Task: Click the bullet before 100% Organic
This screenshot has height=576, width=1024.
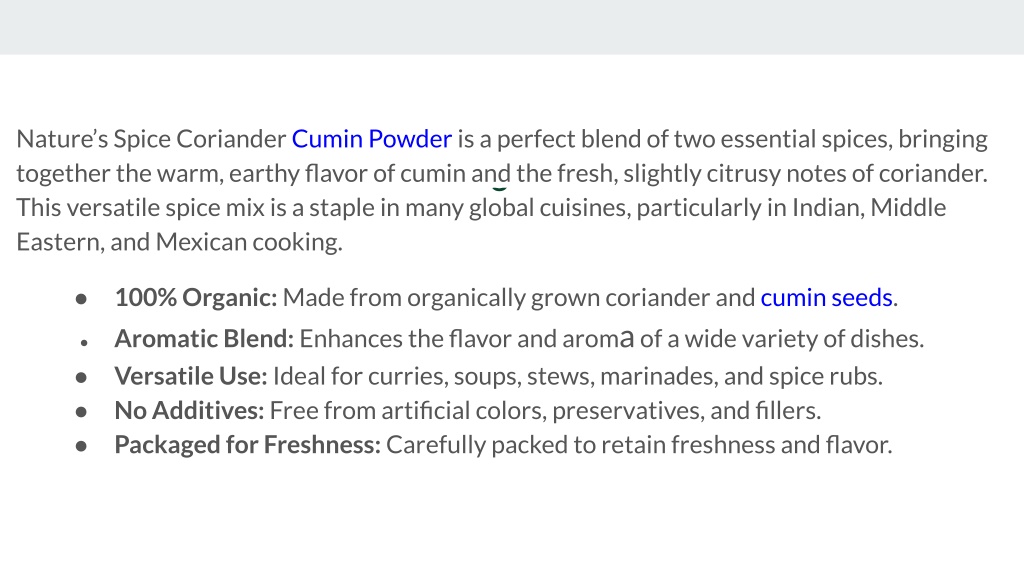Action: coord(81,299)
